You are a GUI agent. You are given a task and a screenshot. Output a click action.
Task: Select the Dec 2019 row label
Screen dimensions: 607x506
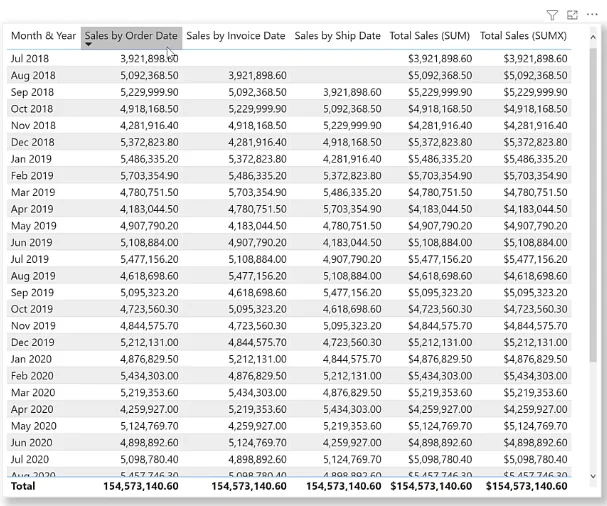[33, 343]
